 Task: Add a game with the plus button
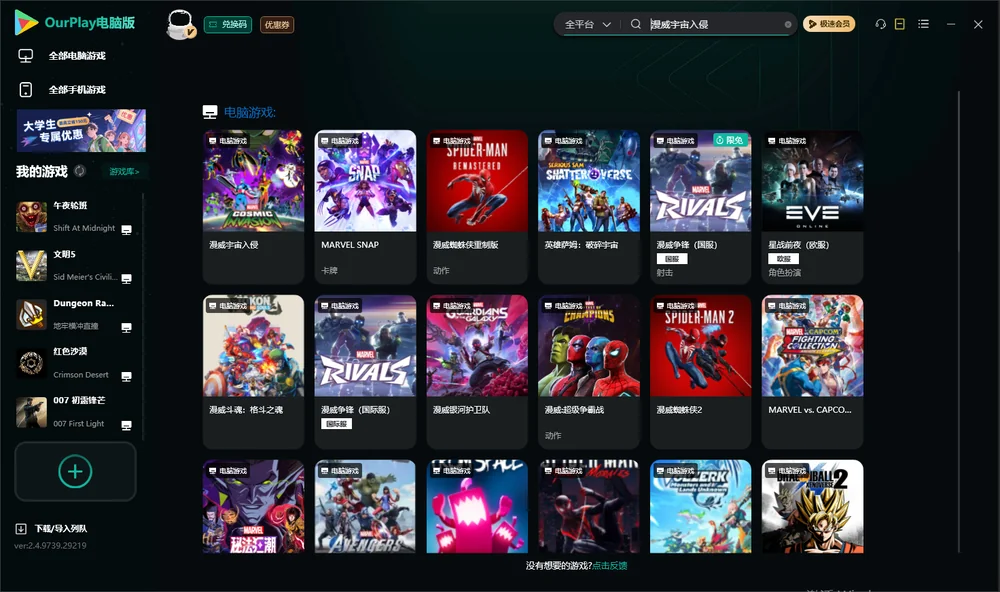click(75, 471)
